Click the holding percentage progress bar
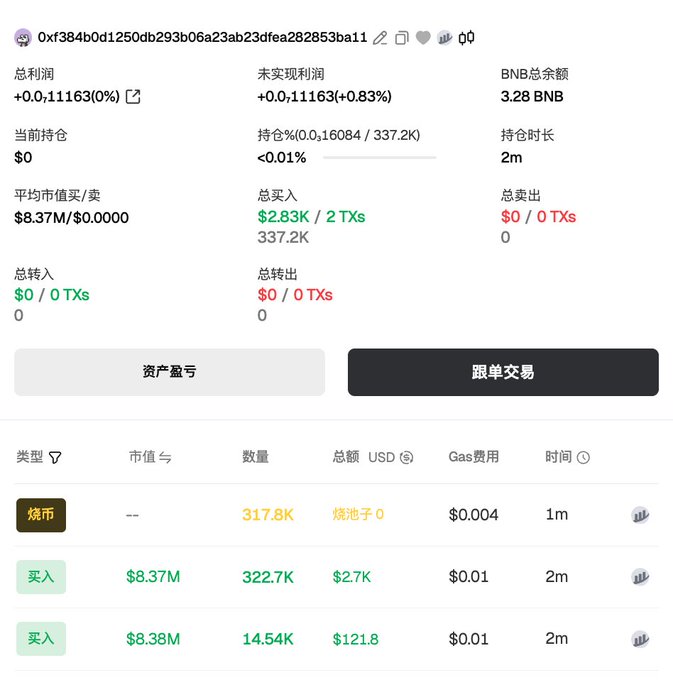 point(379,157)
